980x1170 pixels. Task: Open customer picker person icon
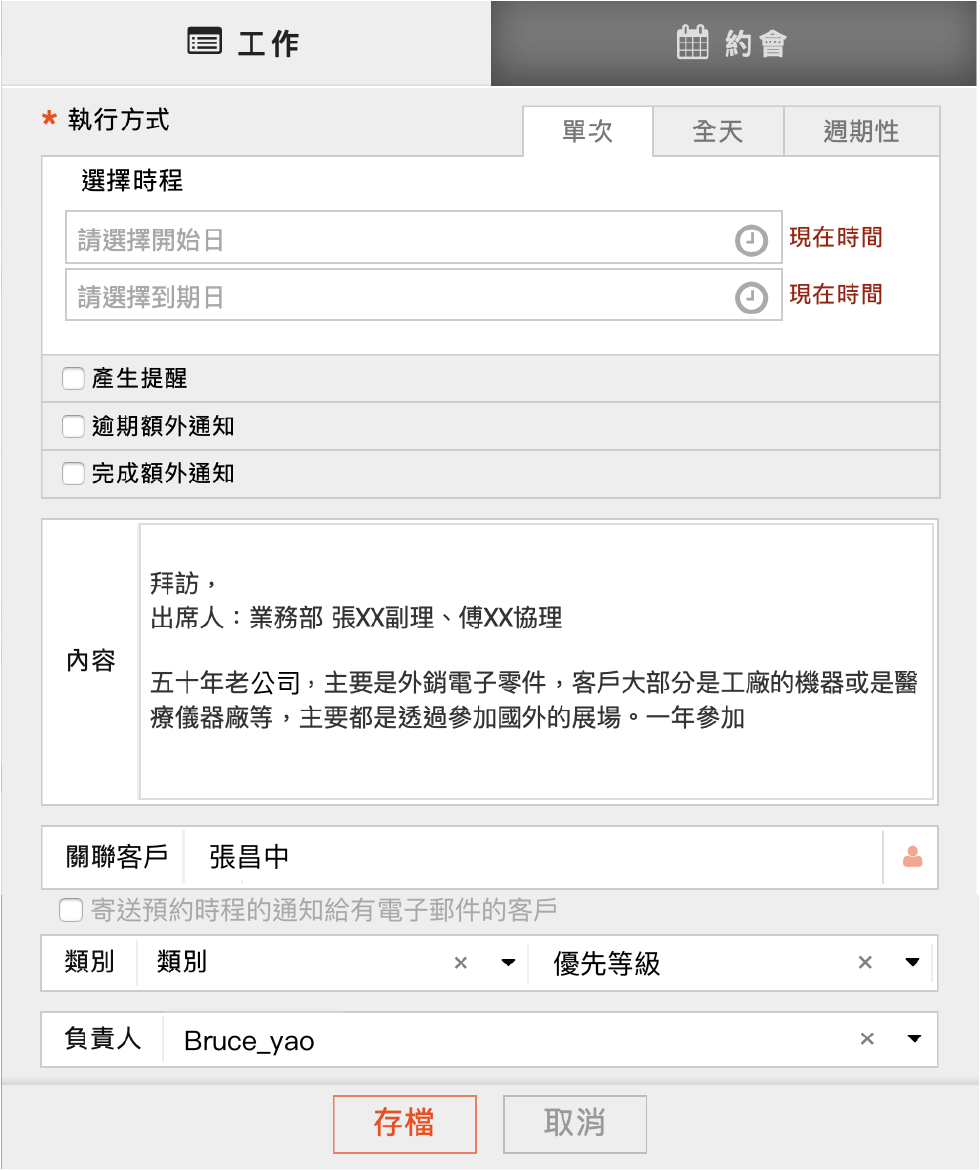tap(912, 857)
